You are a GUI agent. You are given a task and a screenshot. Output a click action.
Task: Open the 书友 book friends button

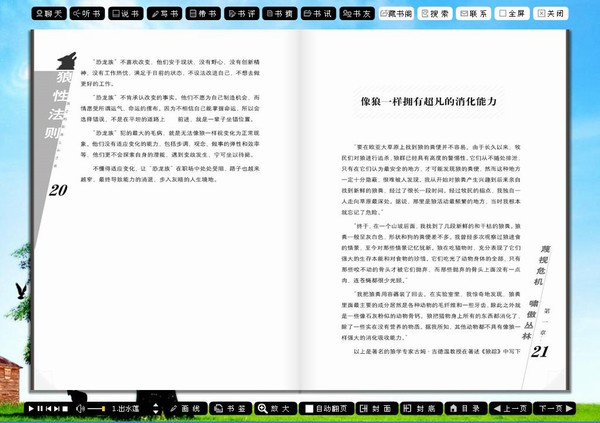point(357,14)
